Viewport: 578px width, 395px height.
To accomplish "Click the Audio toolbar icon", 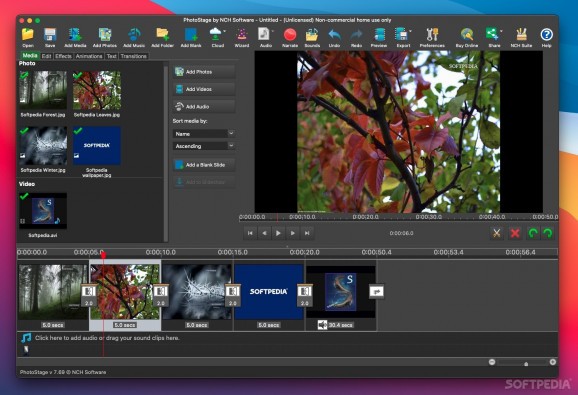I will pos(265,37).
